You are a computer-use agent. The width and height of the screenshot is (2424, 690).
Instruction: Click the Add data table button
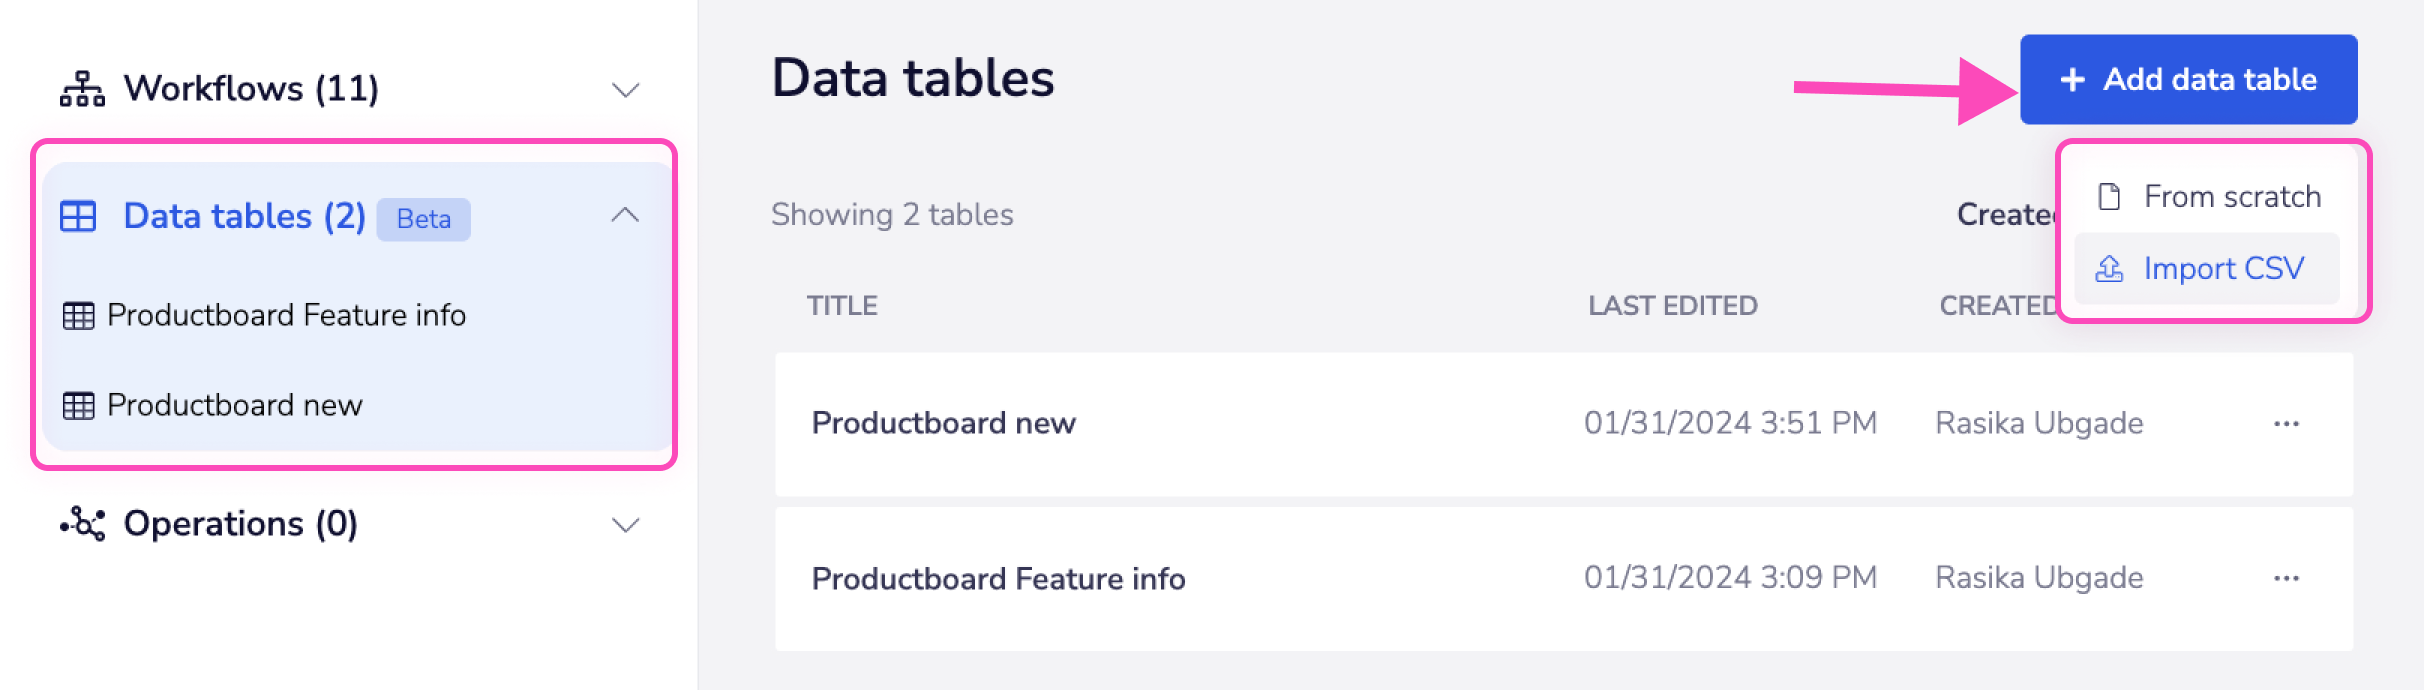click(2188, 80)
